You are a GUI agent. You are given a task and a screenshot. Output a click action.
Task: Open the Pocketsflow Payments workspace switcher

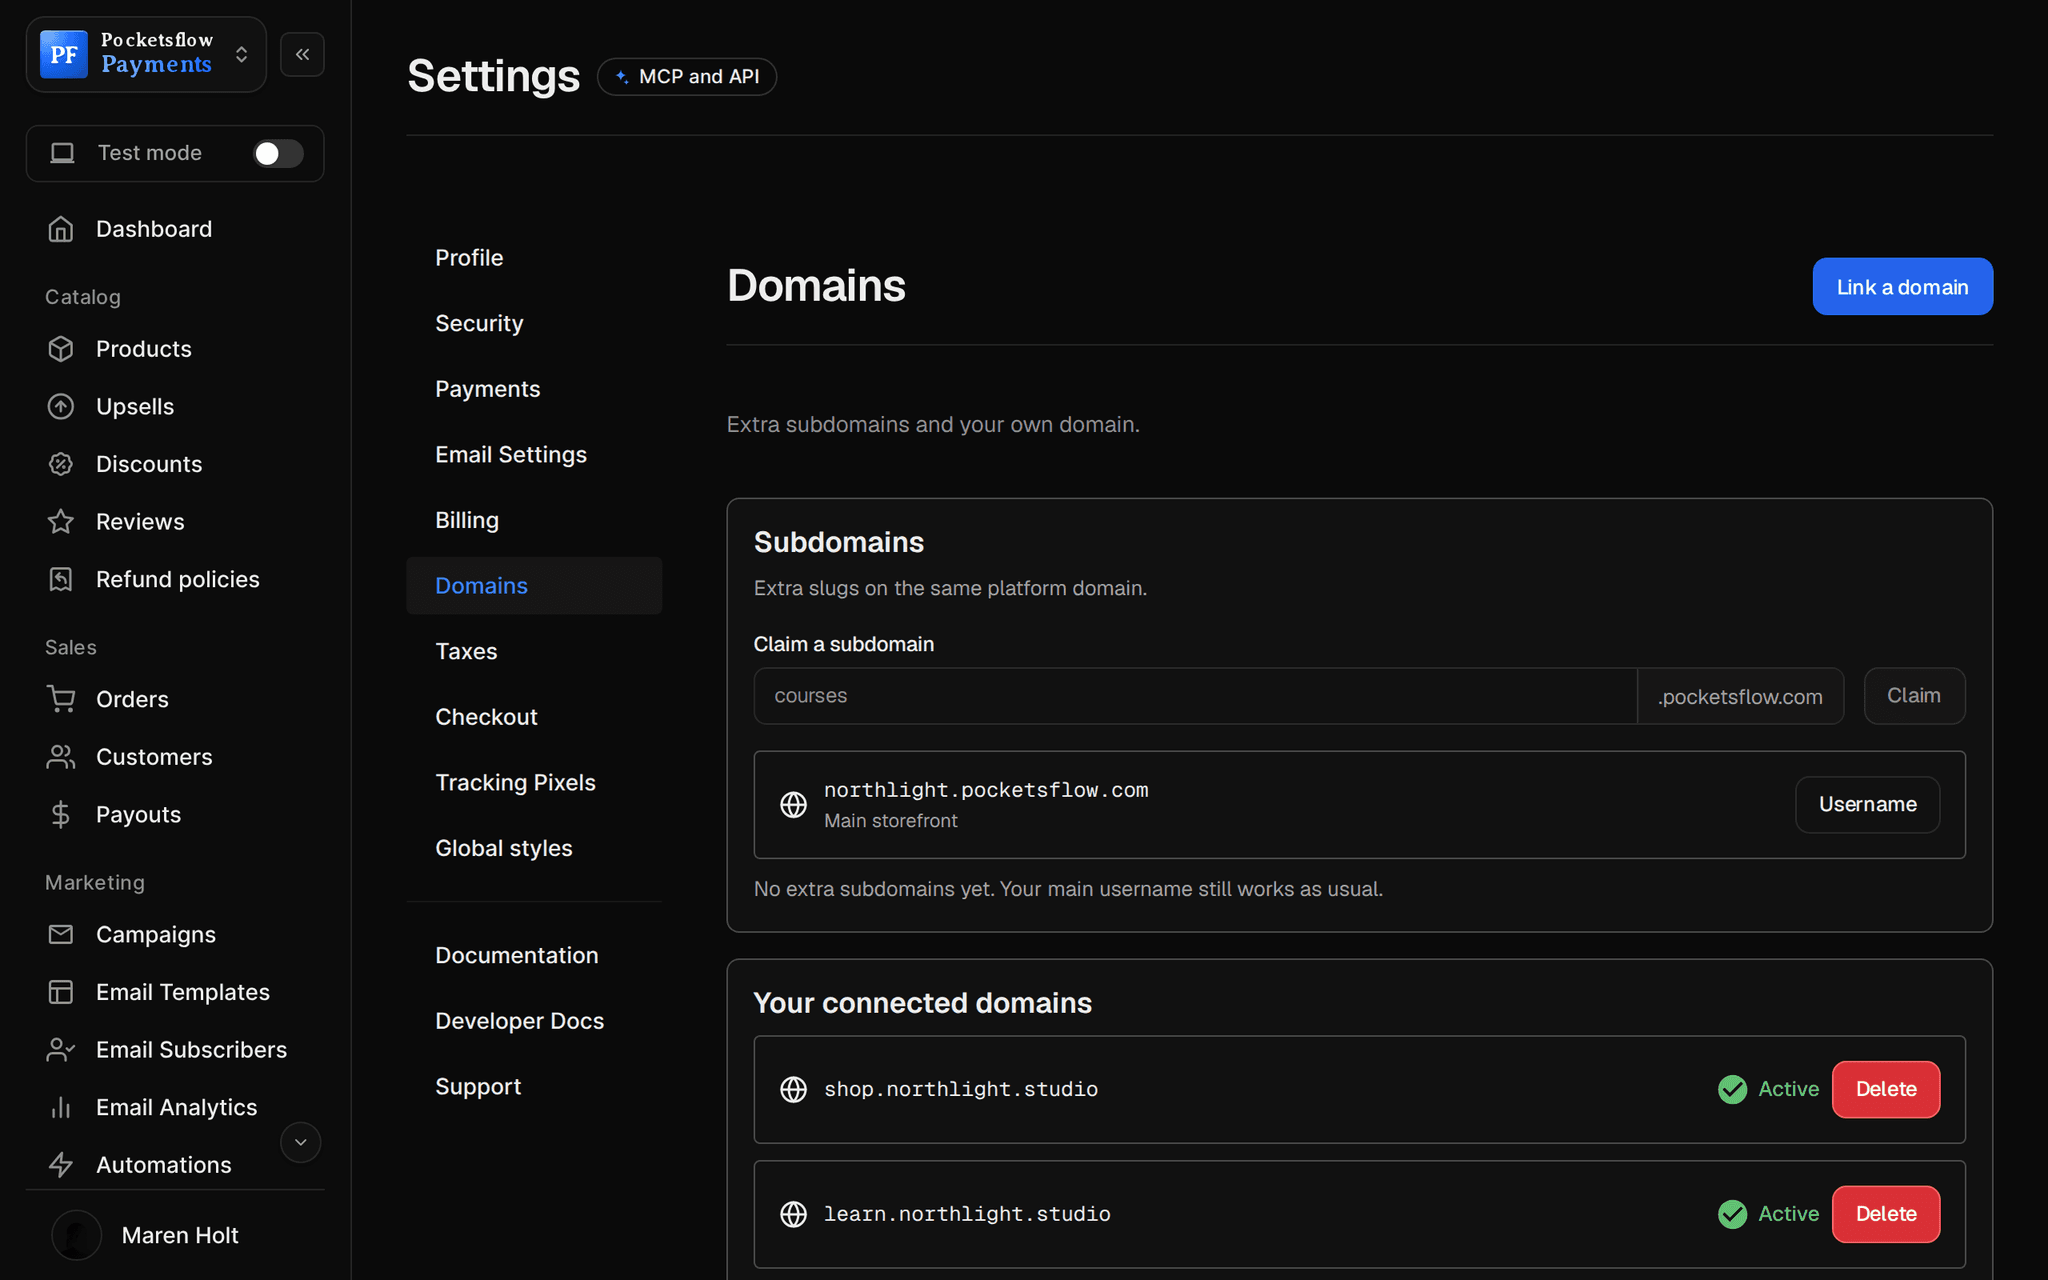click(x=146, y=54)
